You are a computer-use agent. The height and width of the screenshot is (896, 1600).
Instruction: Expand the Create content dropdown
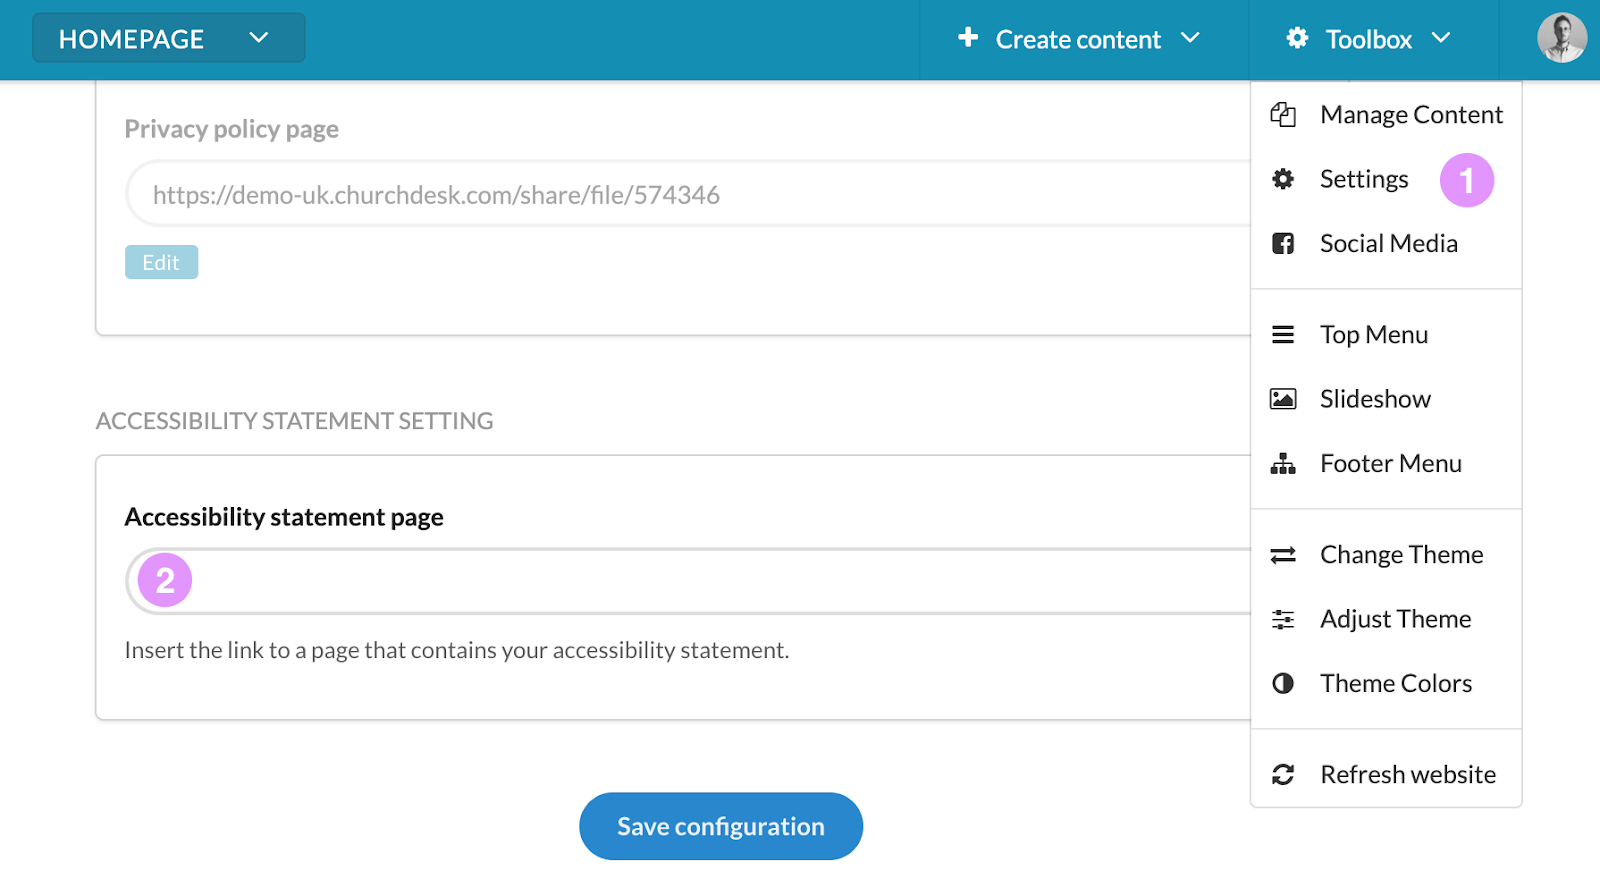1078,39
